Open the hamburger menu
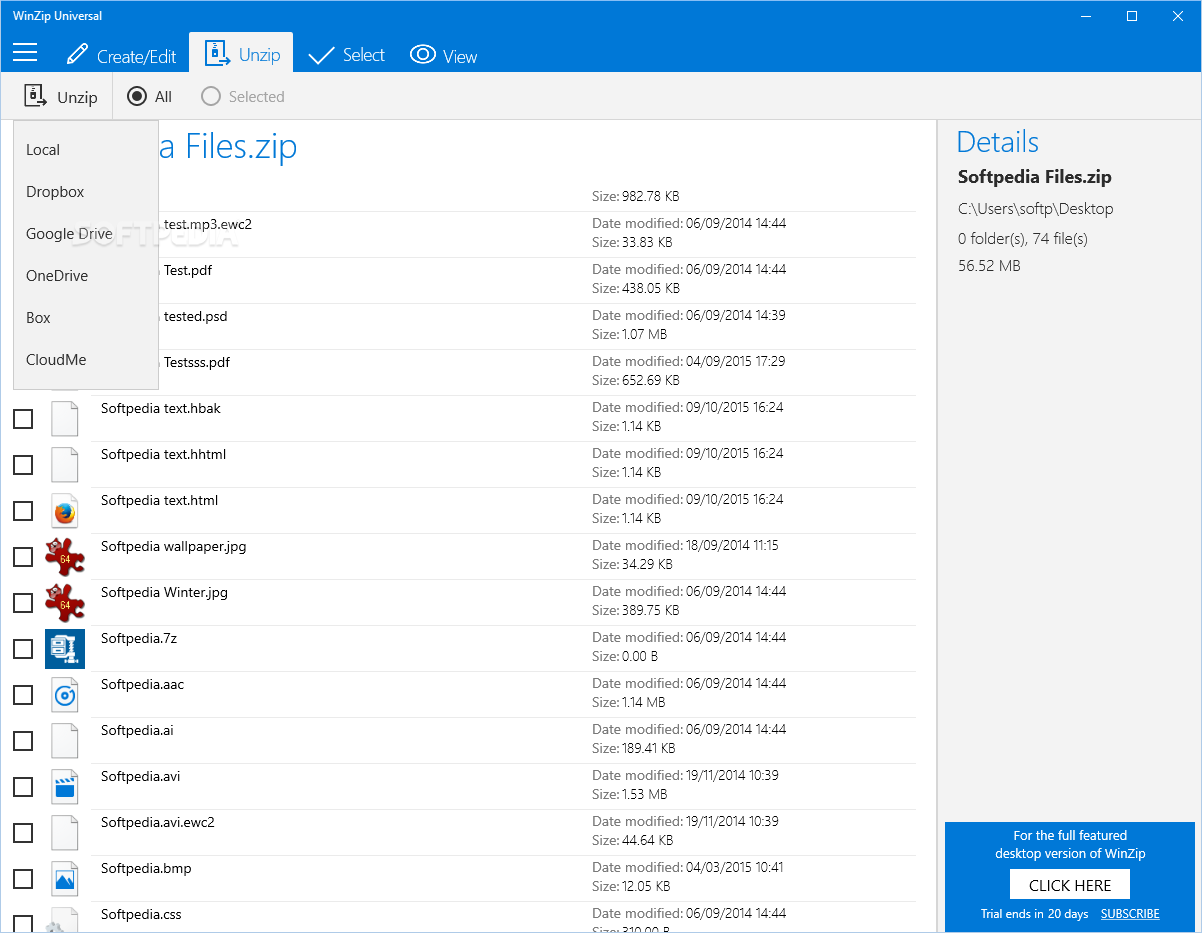The image size is (1202, 933). (25, 53)
